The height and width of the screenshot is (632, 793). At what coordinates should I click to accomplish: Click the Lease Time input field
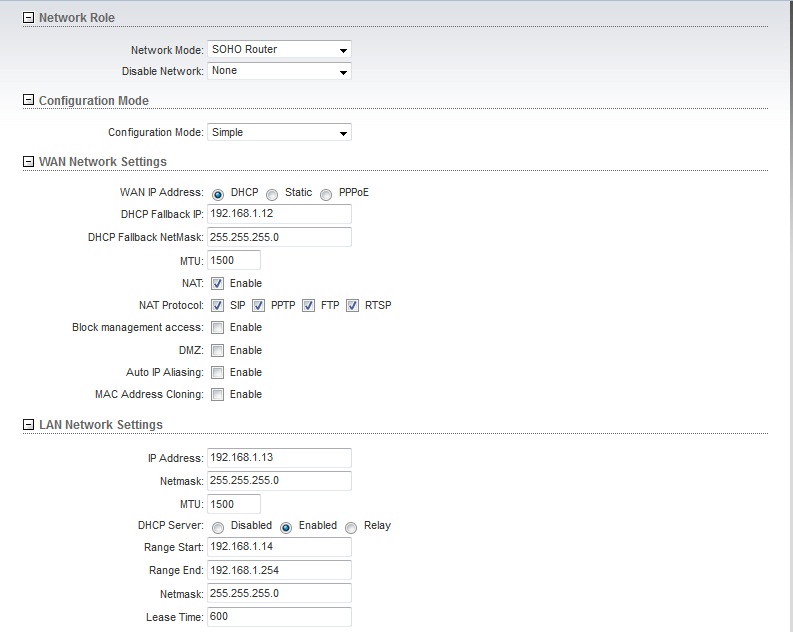[279, 617]
